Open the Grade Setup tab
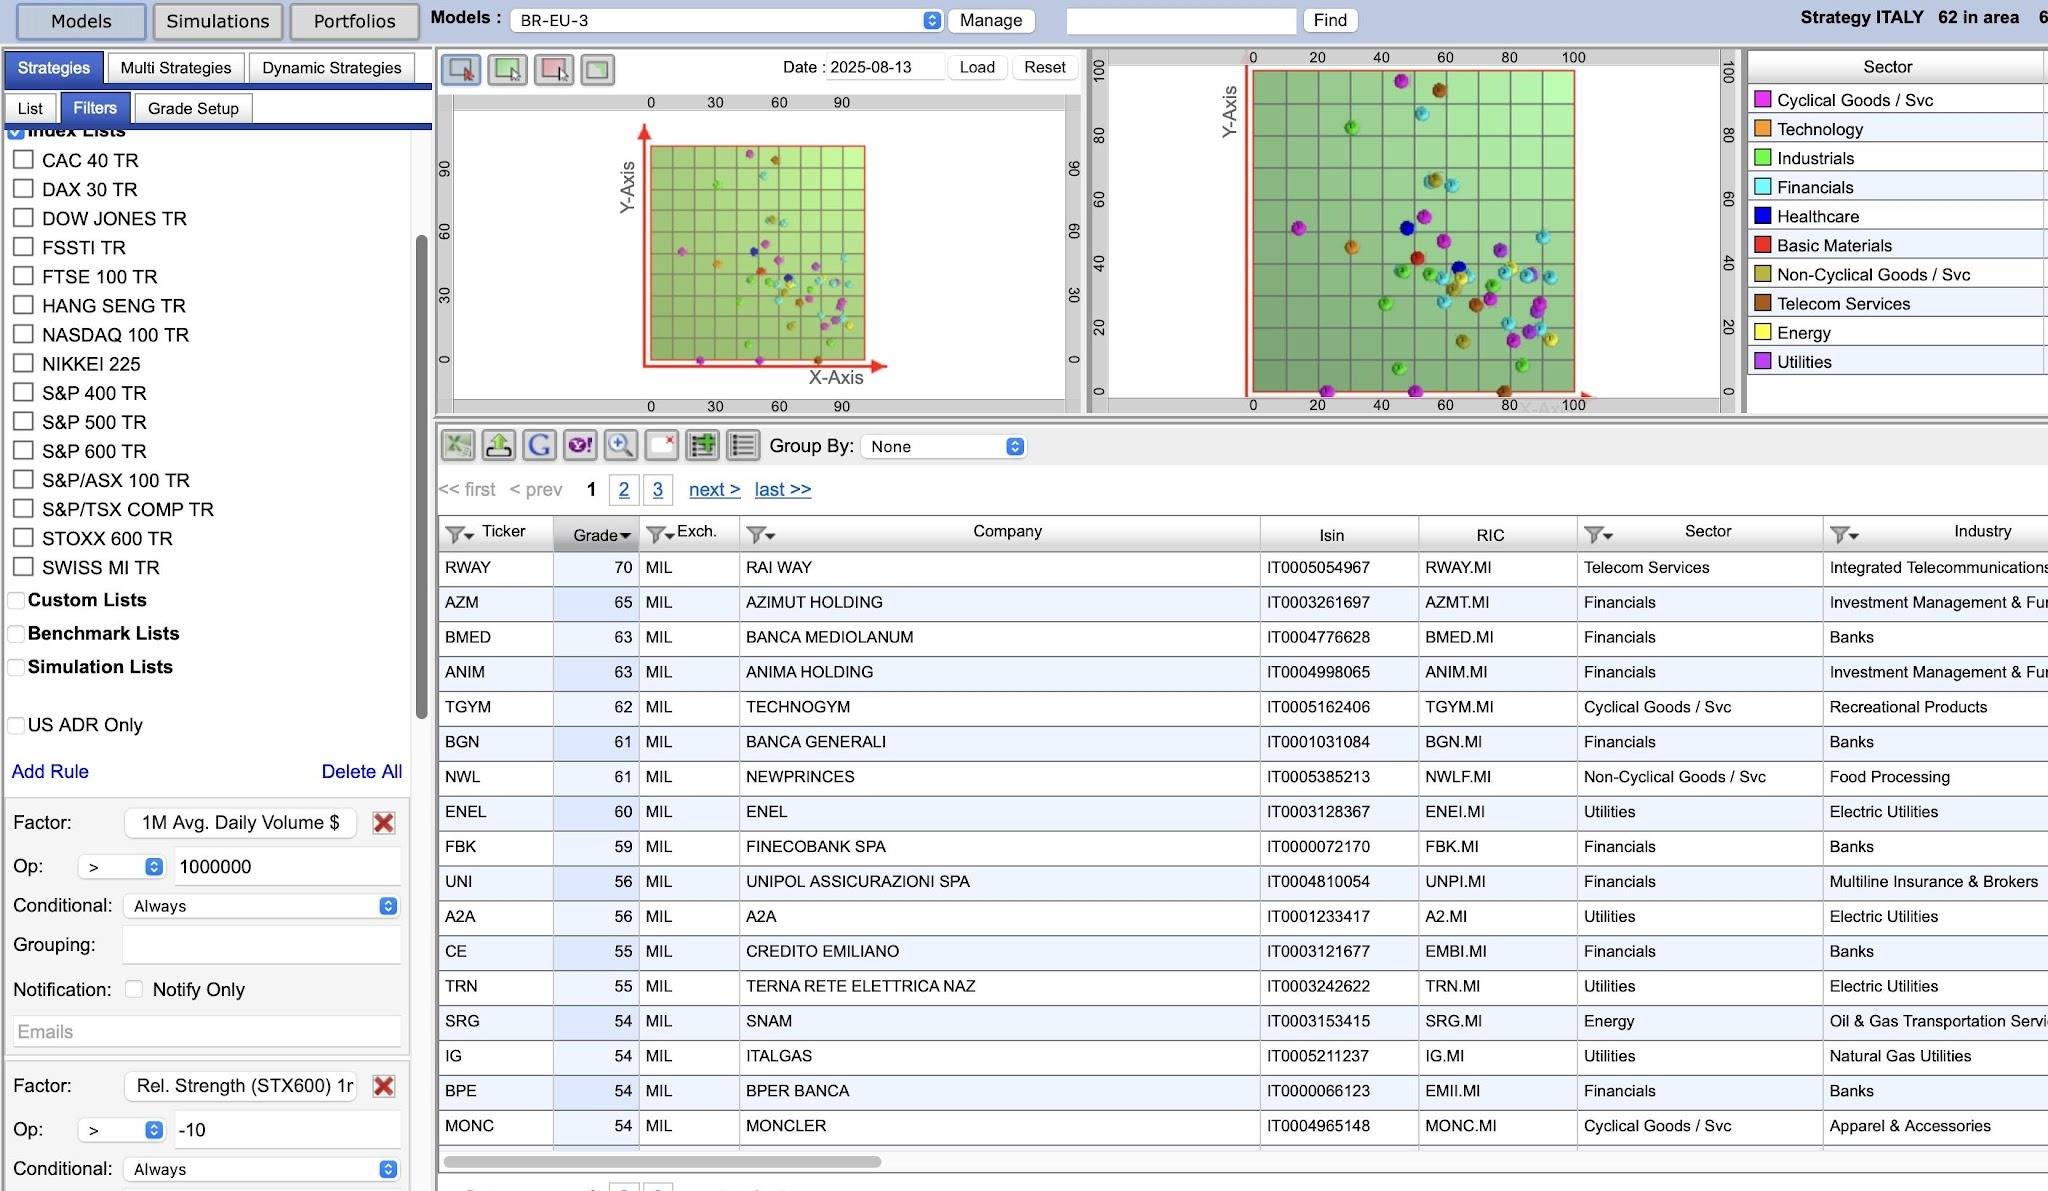 [193, 108]
